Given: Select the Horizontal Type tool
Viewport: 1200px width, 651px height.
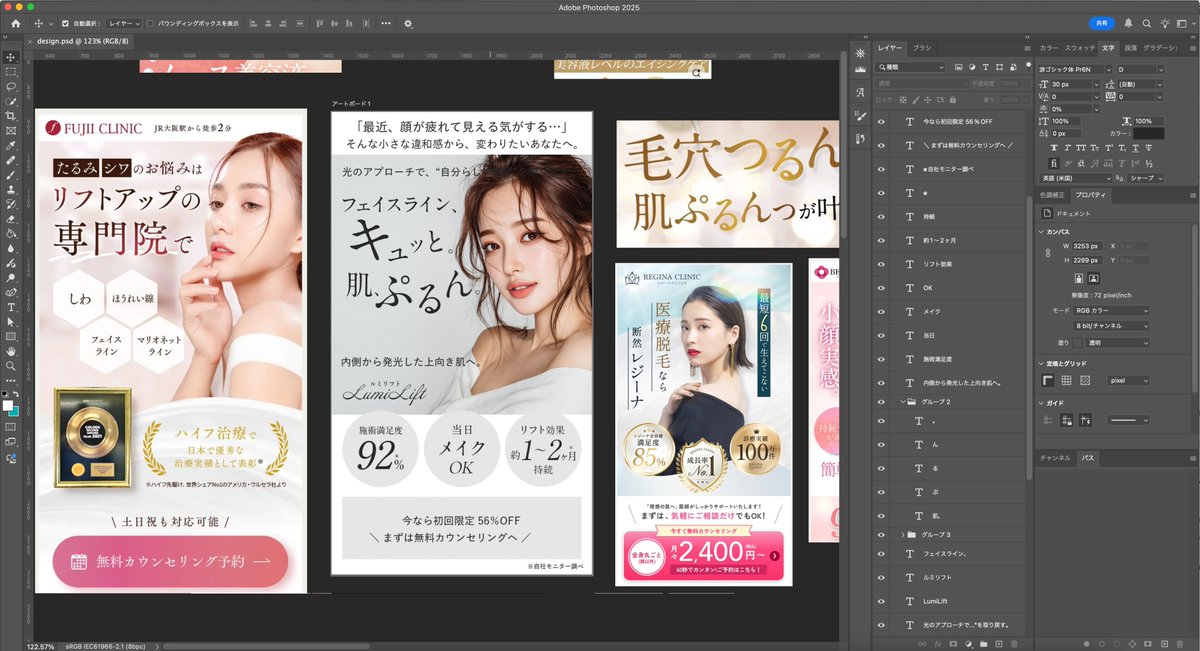Looking at the screenshot, I should click(10, 307).
